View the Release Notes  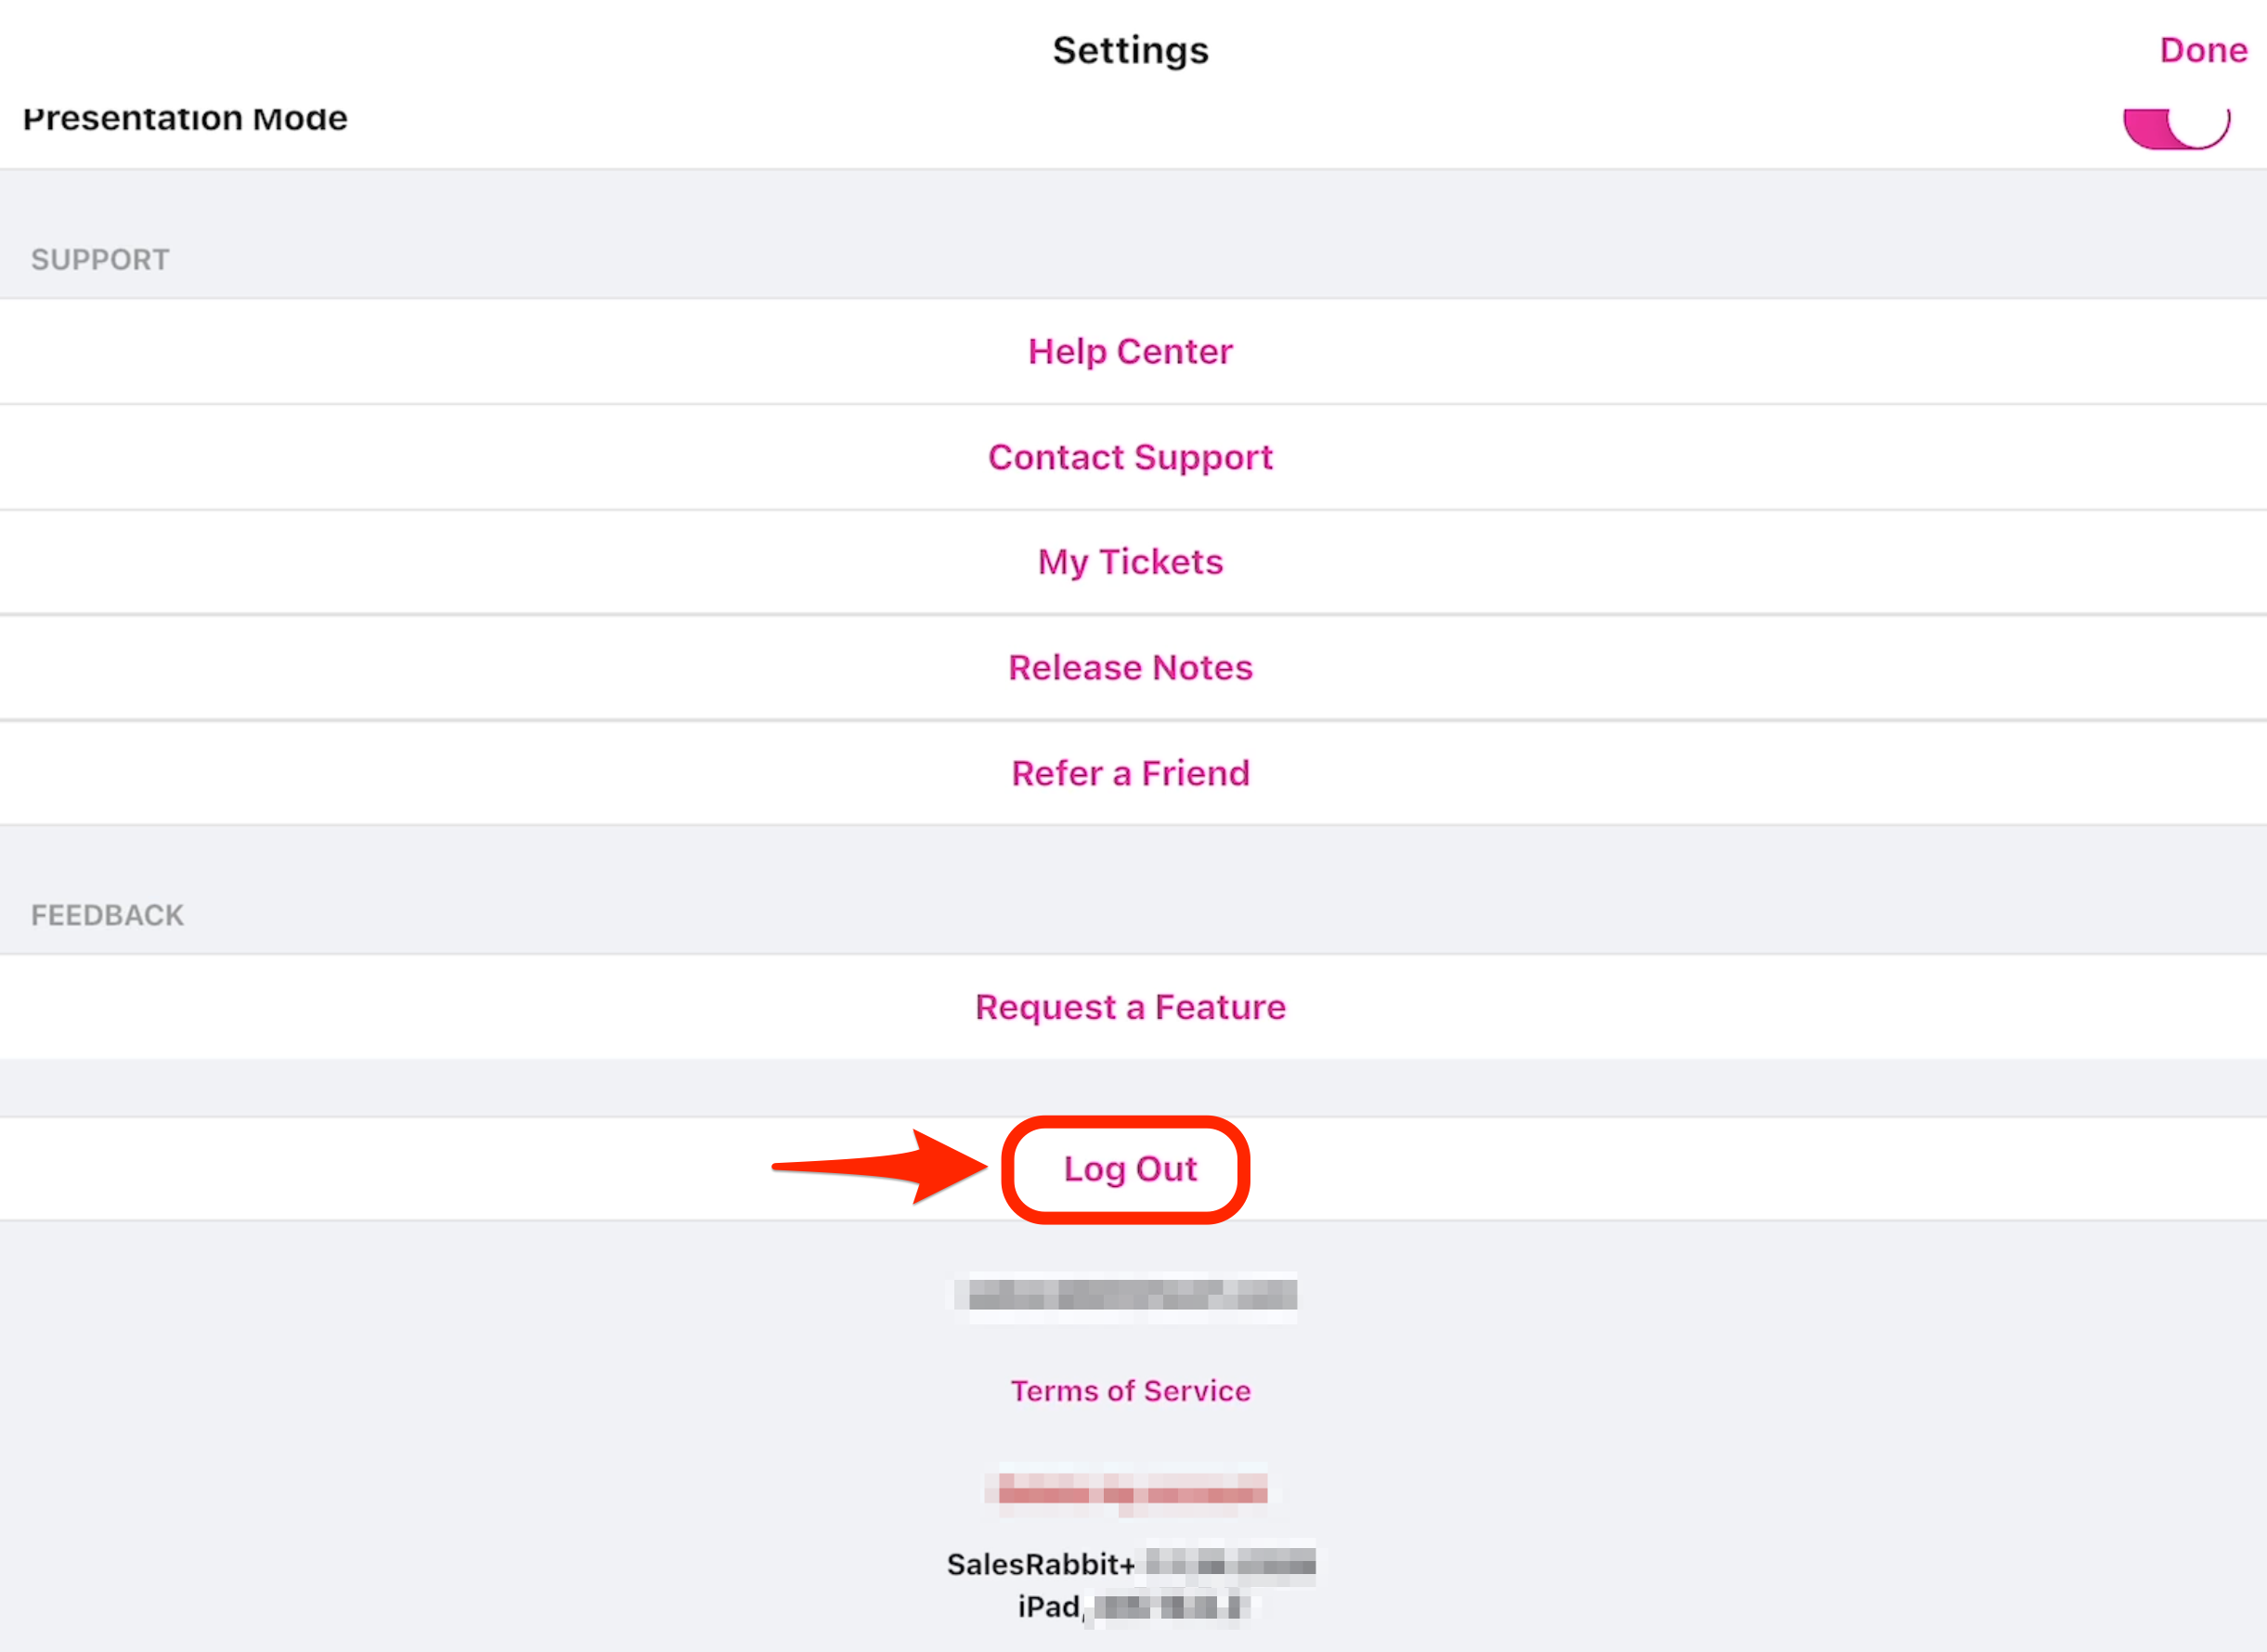[x=1130, y=668]
